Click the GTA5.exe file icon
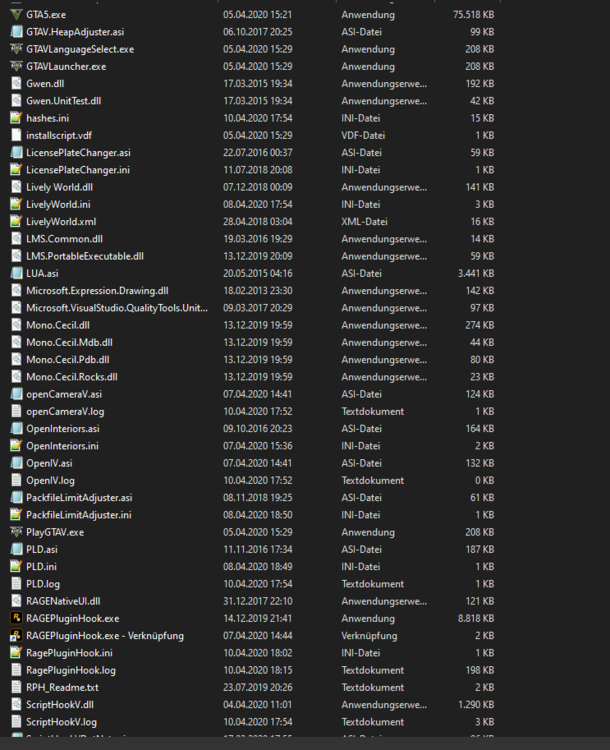610x750 pixels. (16, 14)
